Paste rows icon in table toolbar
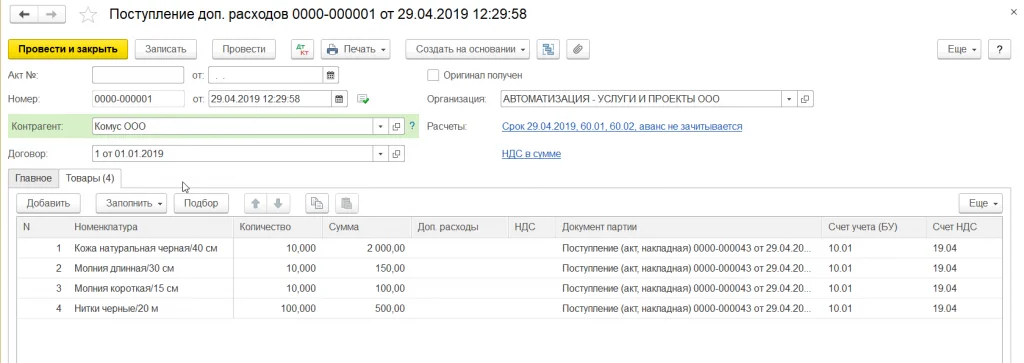The width and height of the screenshot is (1024, 363). [347, 203]
